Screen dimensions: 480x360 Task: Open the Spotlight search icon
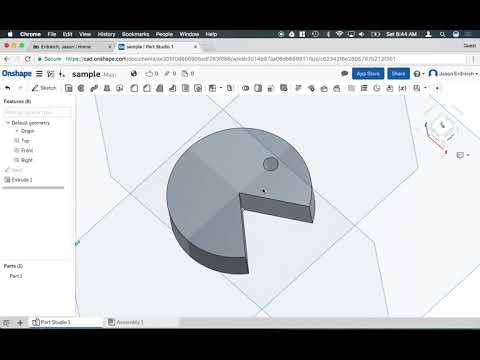[x=442, y=34]
